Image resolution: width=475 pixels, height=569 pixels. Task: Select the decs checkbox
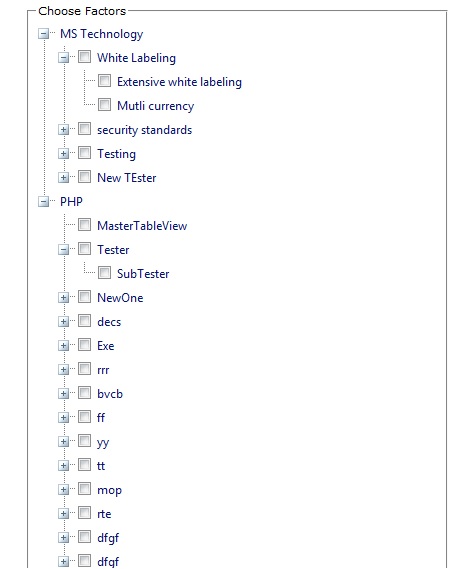pos(85,321)
